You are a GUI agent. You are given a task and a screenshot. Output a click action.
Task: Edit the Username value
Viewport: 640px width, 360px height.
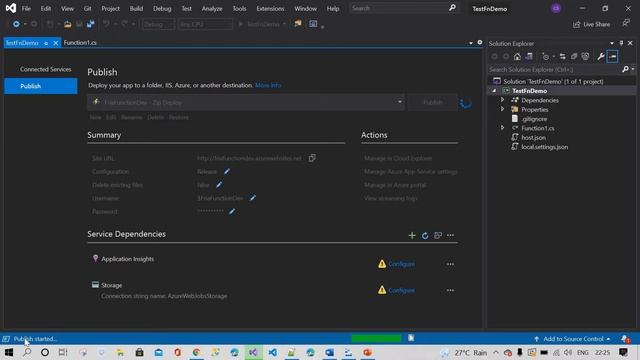pos(253,198)
